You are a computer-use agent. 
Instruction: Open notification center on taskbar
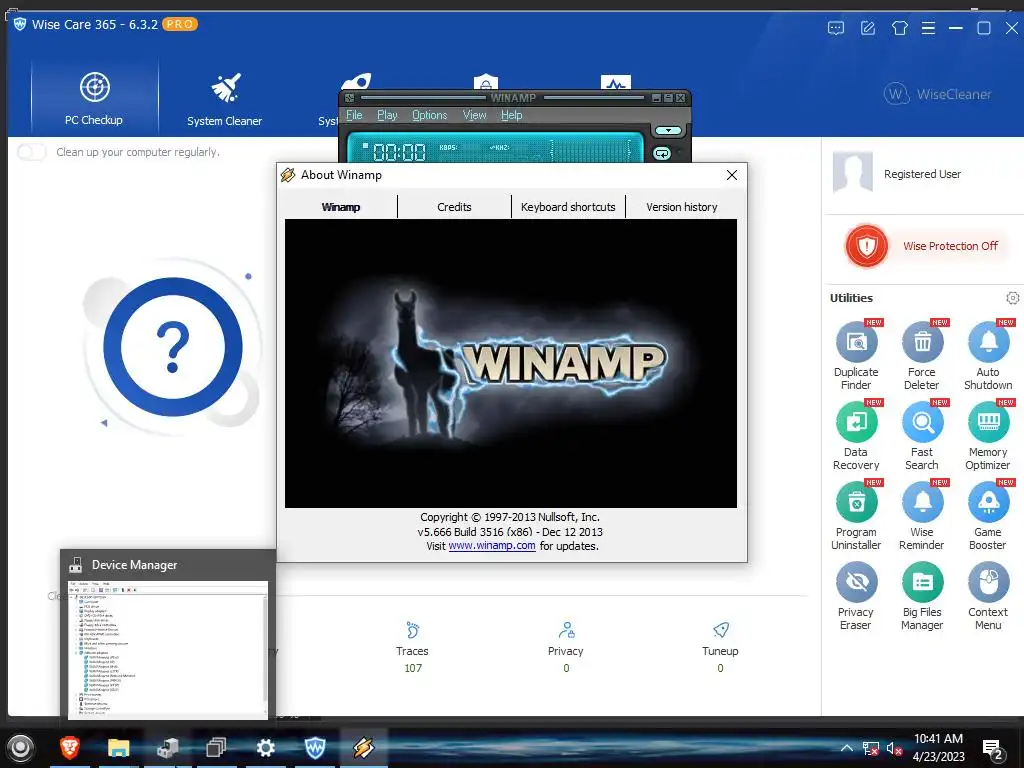coord(993,748)
